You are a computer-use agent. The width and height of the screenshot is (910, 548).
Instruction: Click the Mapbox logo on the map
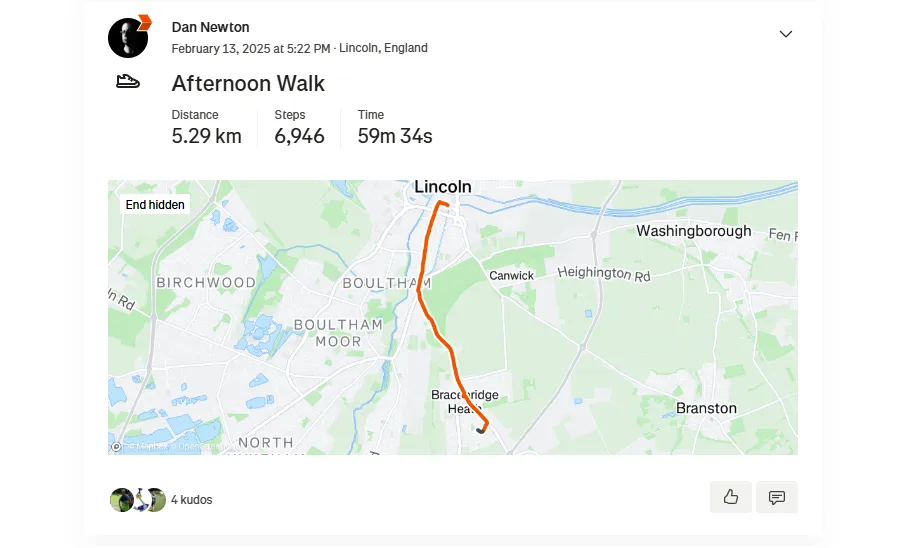(x=116, y=446)
